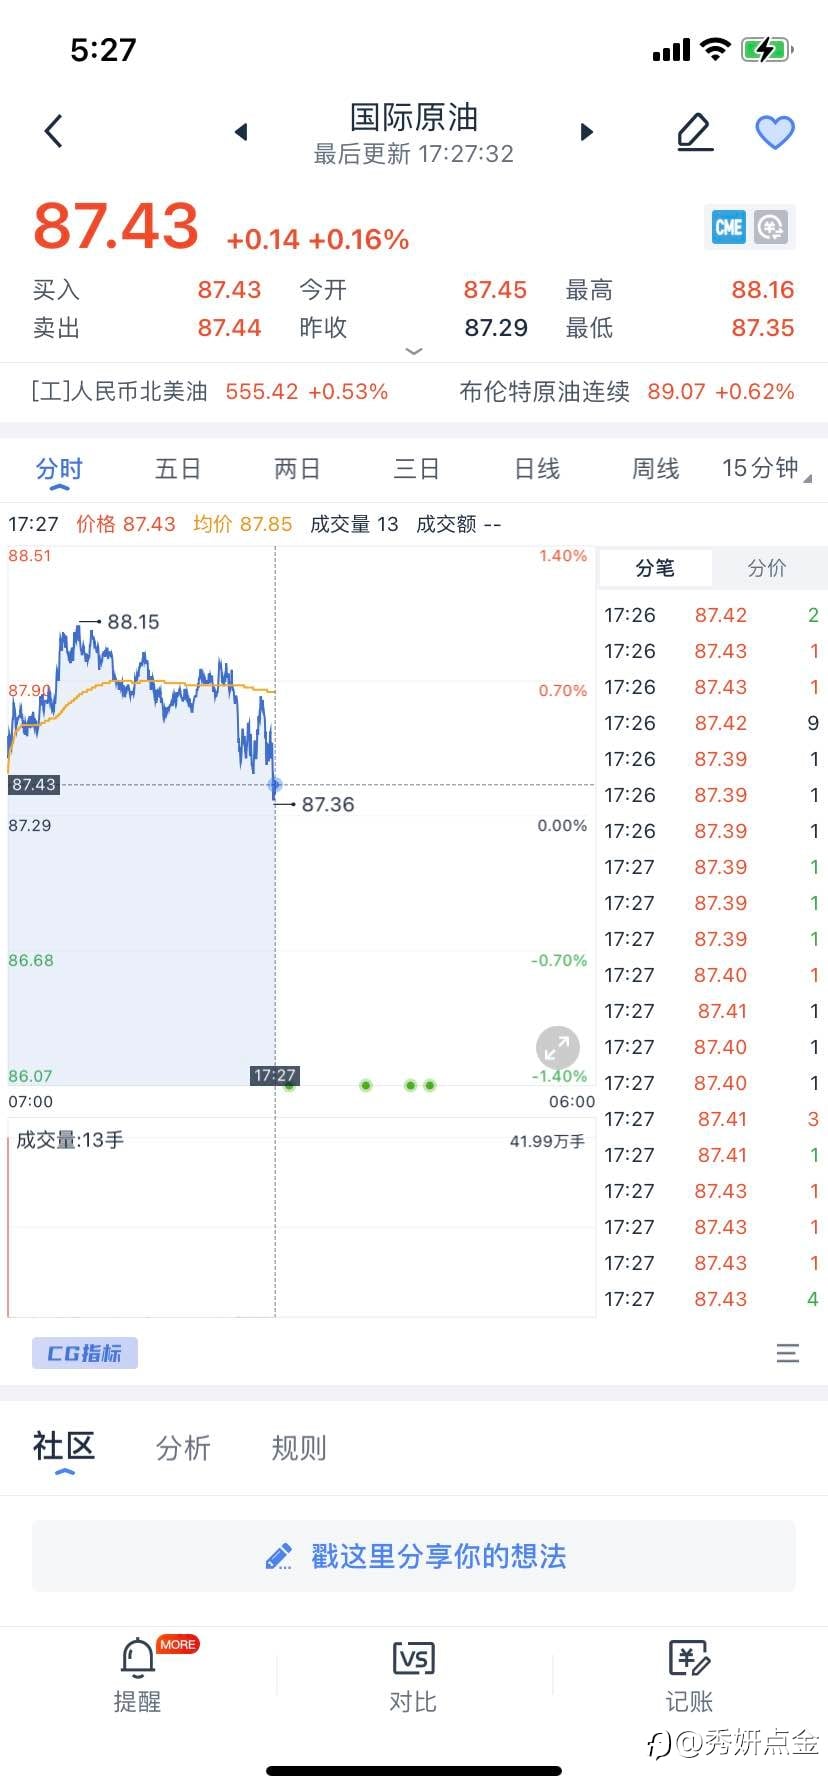Open the hamburger menu beside CG指标
This screenshot has height=1792, width=828.
(x=788, y=1353)
